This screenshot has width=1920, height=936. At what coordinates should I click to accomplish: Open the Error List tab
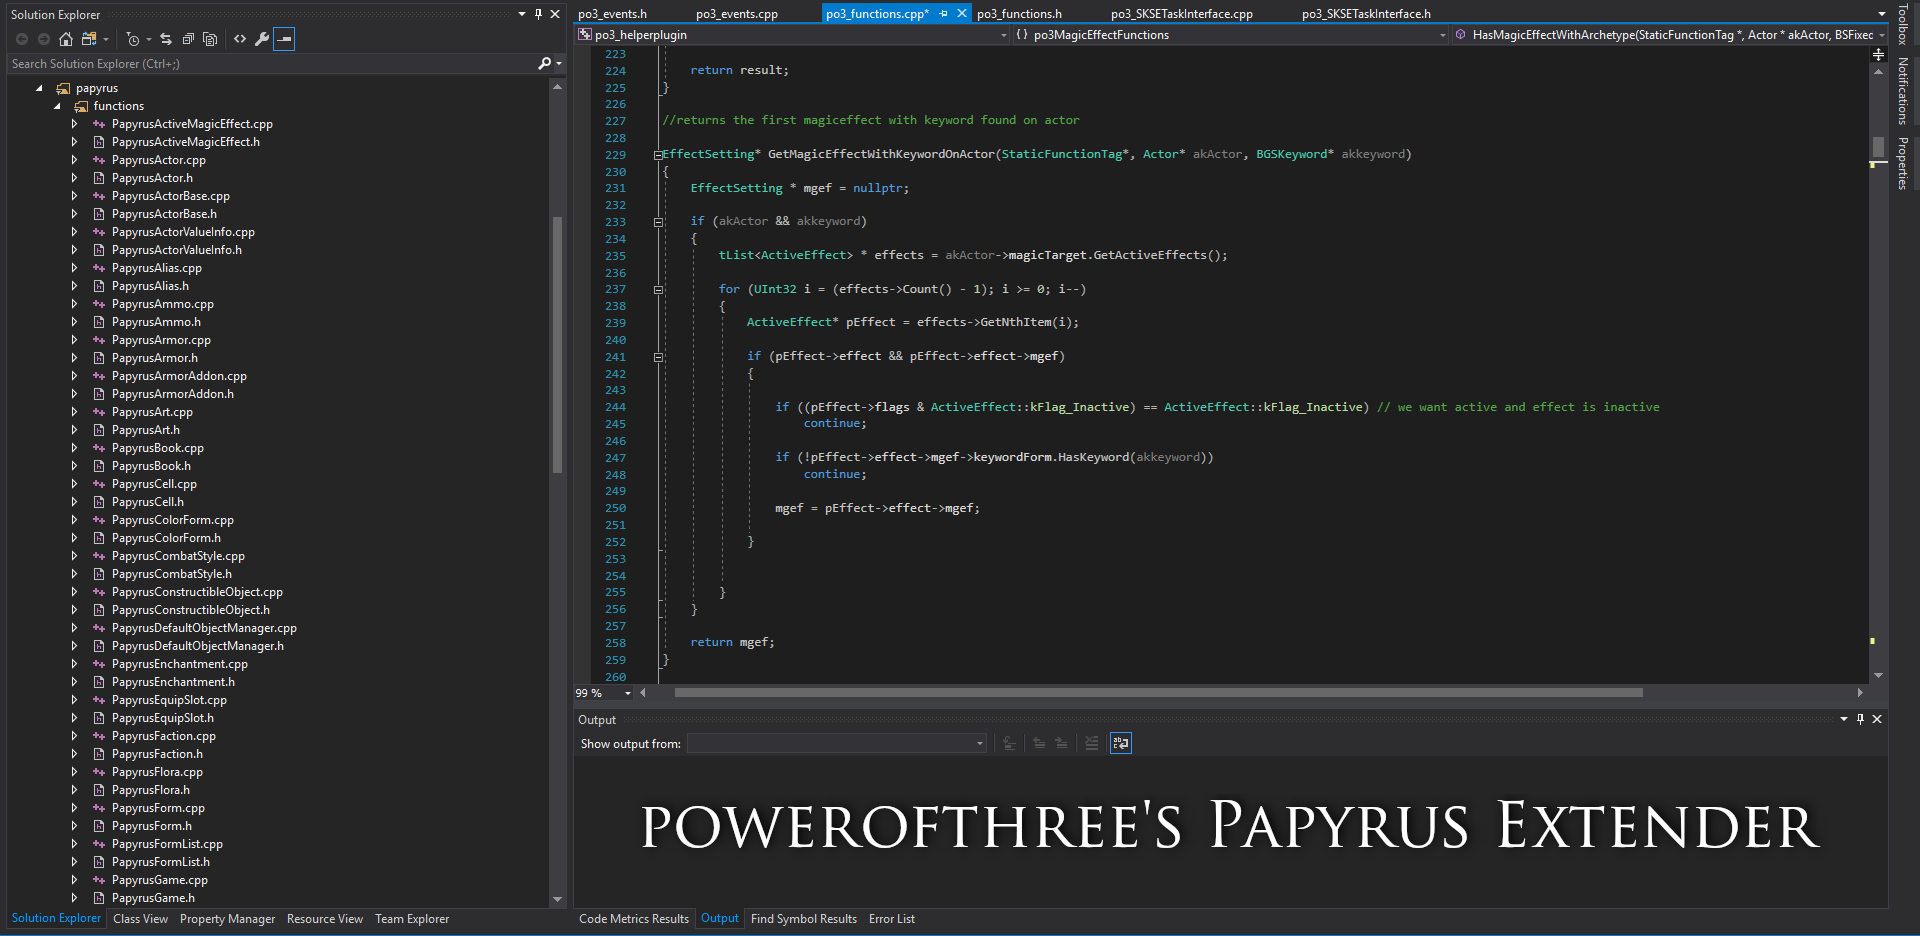[x=891, y=919]
